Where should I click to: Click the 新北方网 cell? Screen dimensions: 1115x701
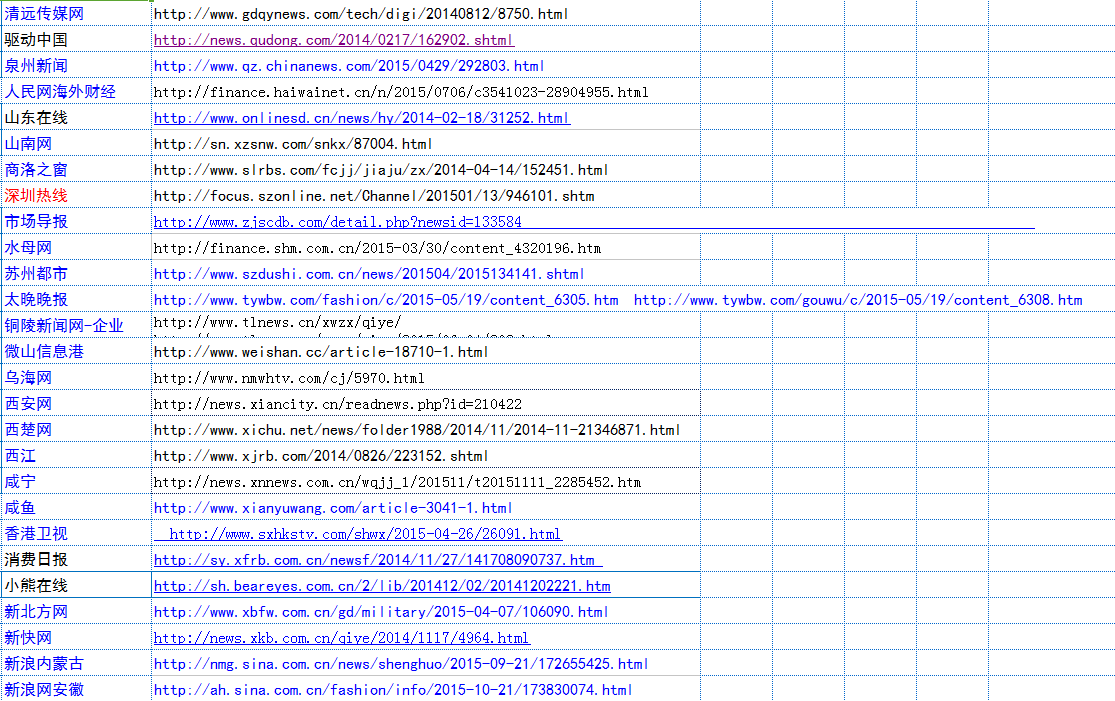(76, 612)
